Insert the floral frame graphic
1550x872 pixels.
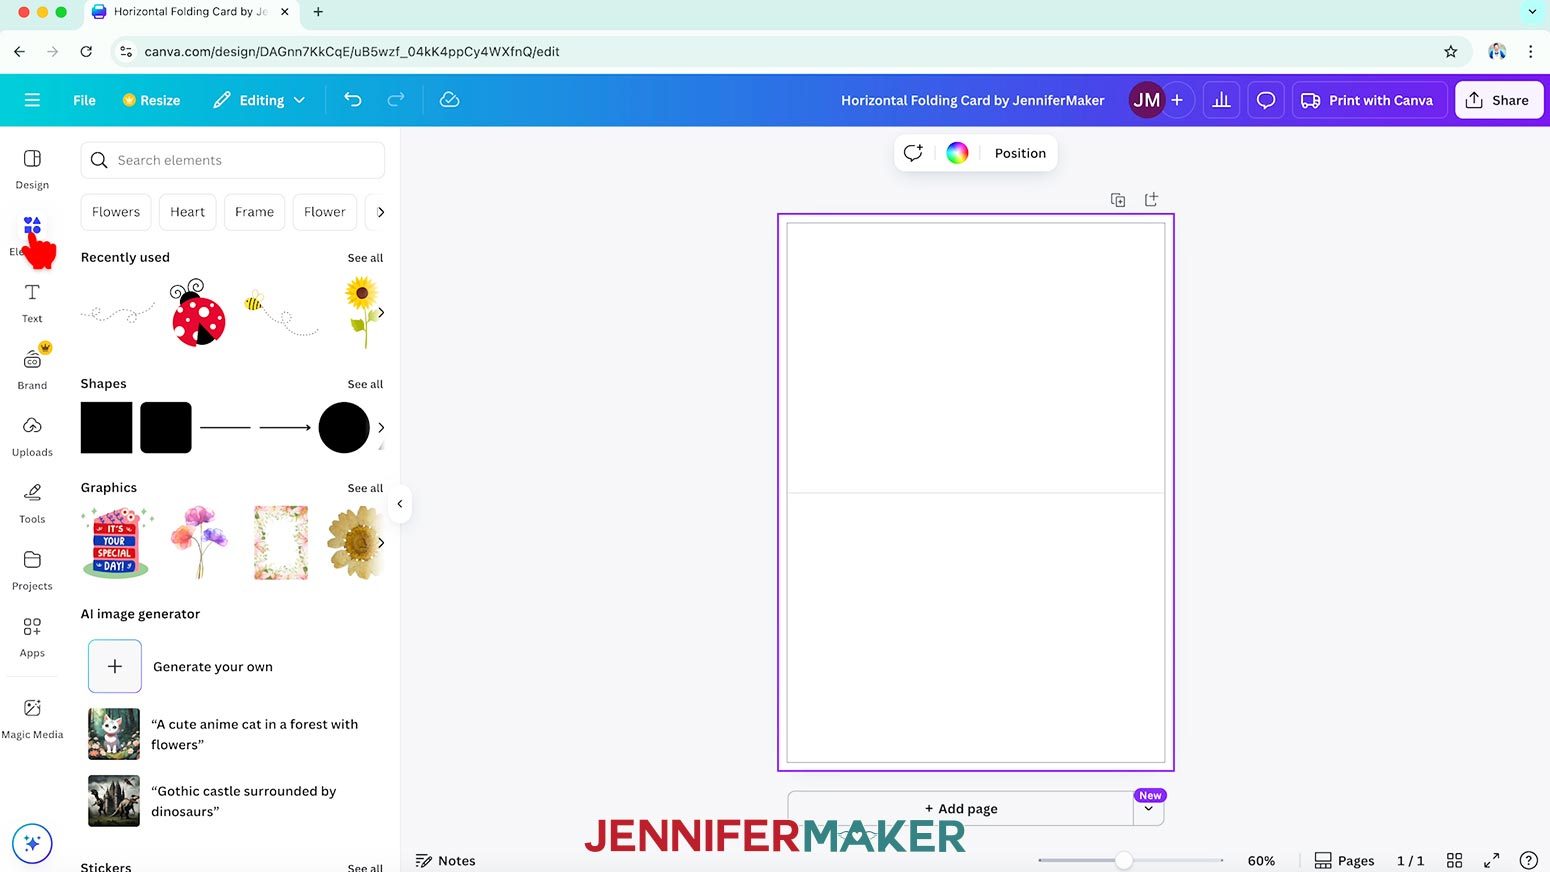[x=281, y=543]
